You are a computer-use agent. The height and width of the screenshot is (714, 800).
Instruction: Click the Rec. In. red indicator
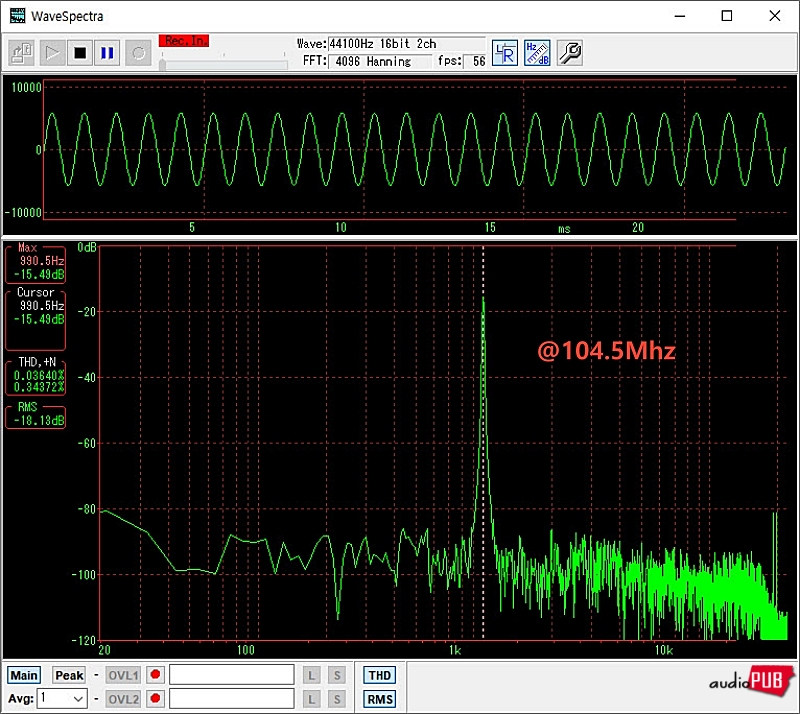tap(184, 41)
